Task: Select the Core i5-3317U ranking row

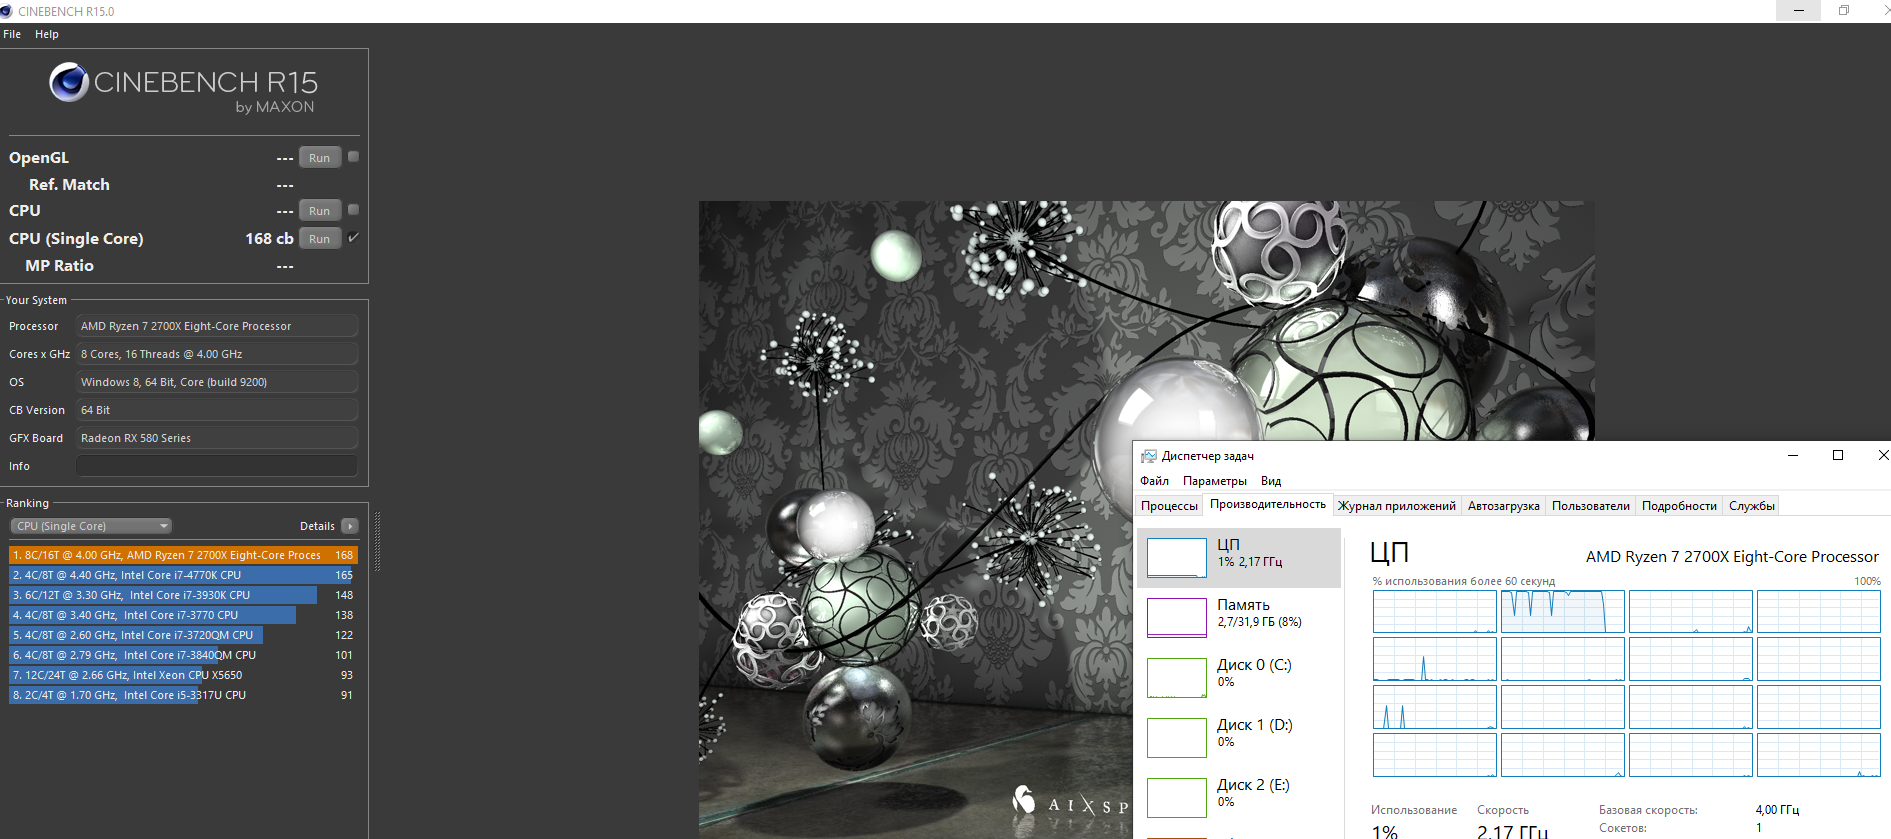Action: point(183,695)
